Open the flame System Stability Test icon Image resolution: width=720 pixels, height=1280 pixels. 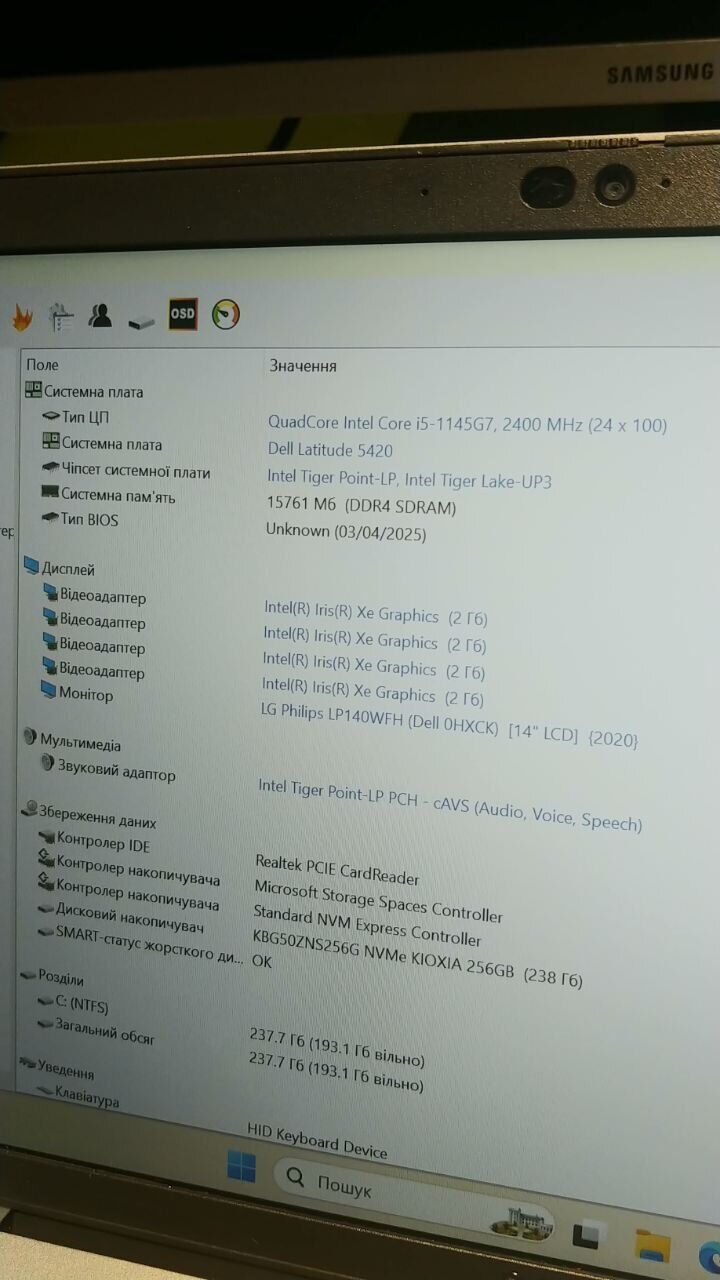(22, 318)
